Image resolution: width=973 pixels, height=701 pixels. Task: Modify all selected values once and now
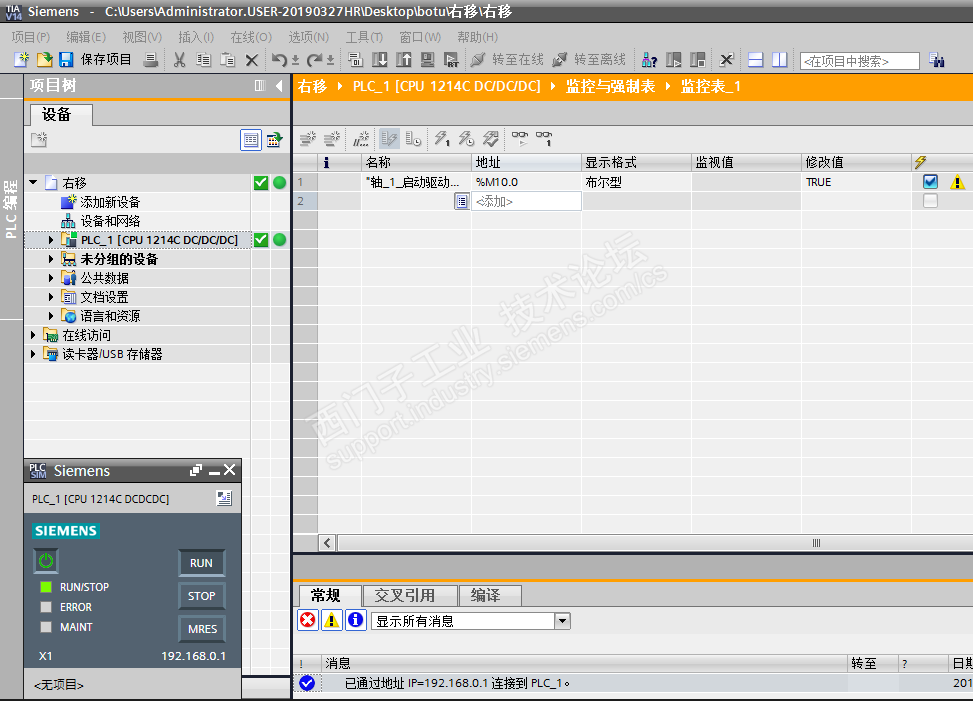(x=442, y=138)
